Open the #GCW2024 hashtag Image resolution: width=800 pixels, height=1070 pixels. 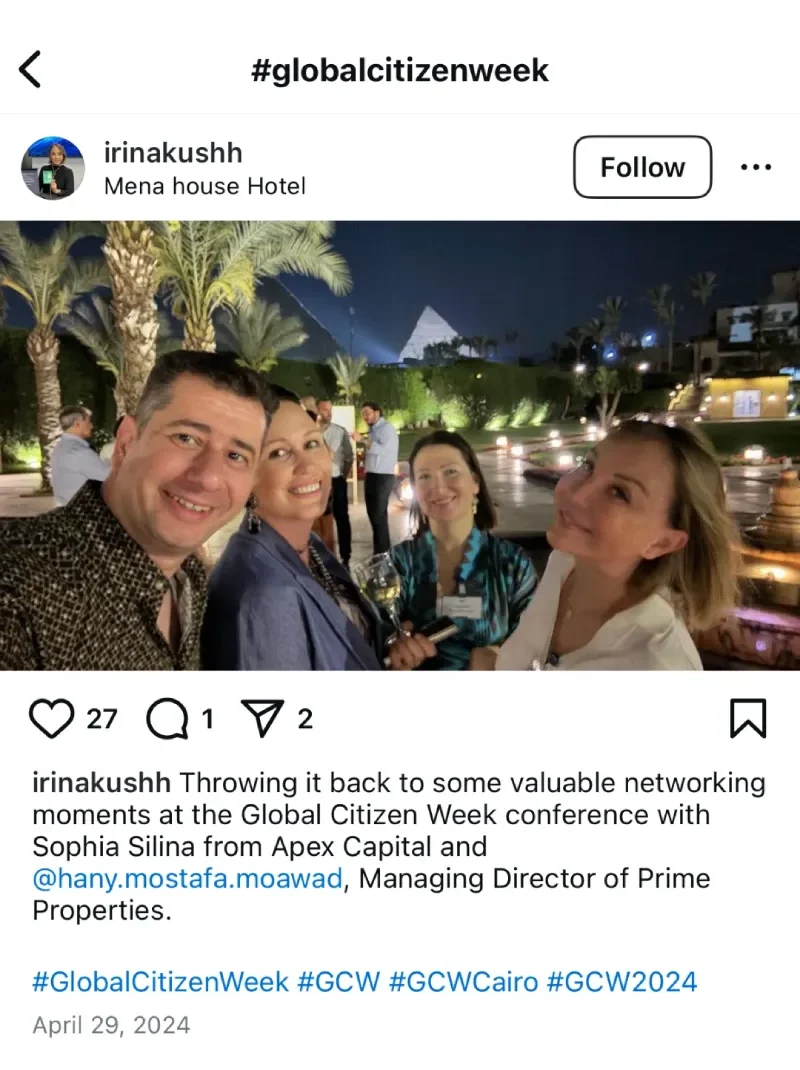pyautogui.click(x=622, y=982)
